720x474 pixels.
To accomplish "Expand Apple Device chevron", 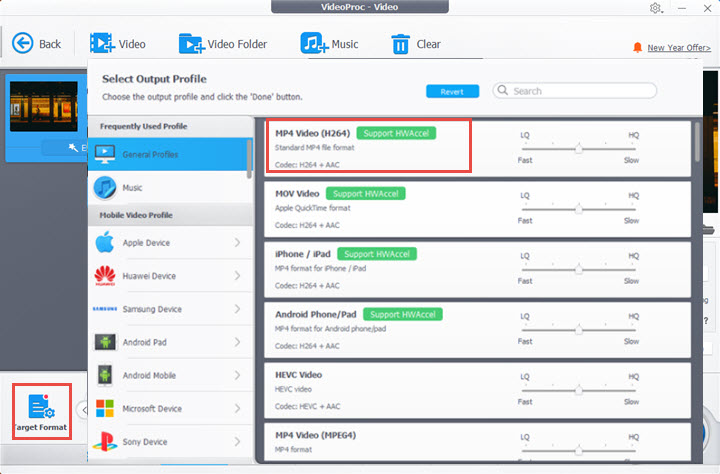I will (237, 242).
